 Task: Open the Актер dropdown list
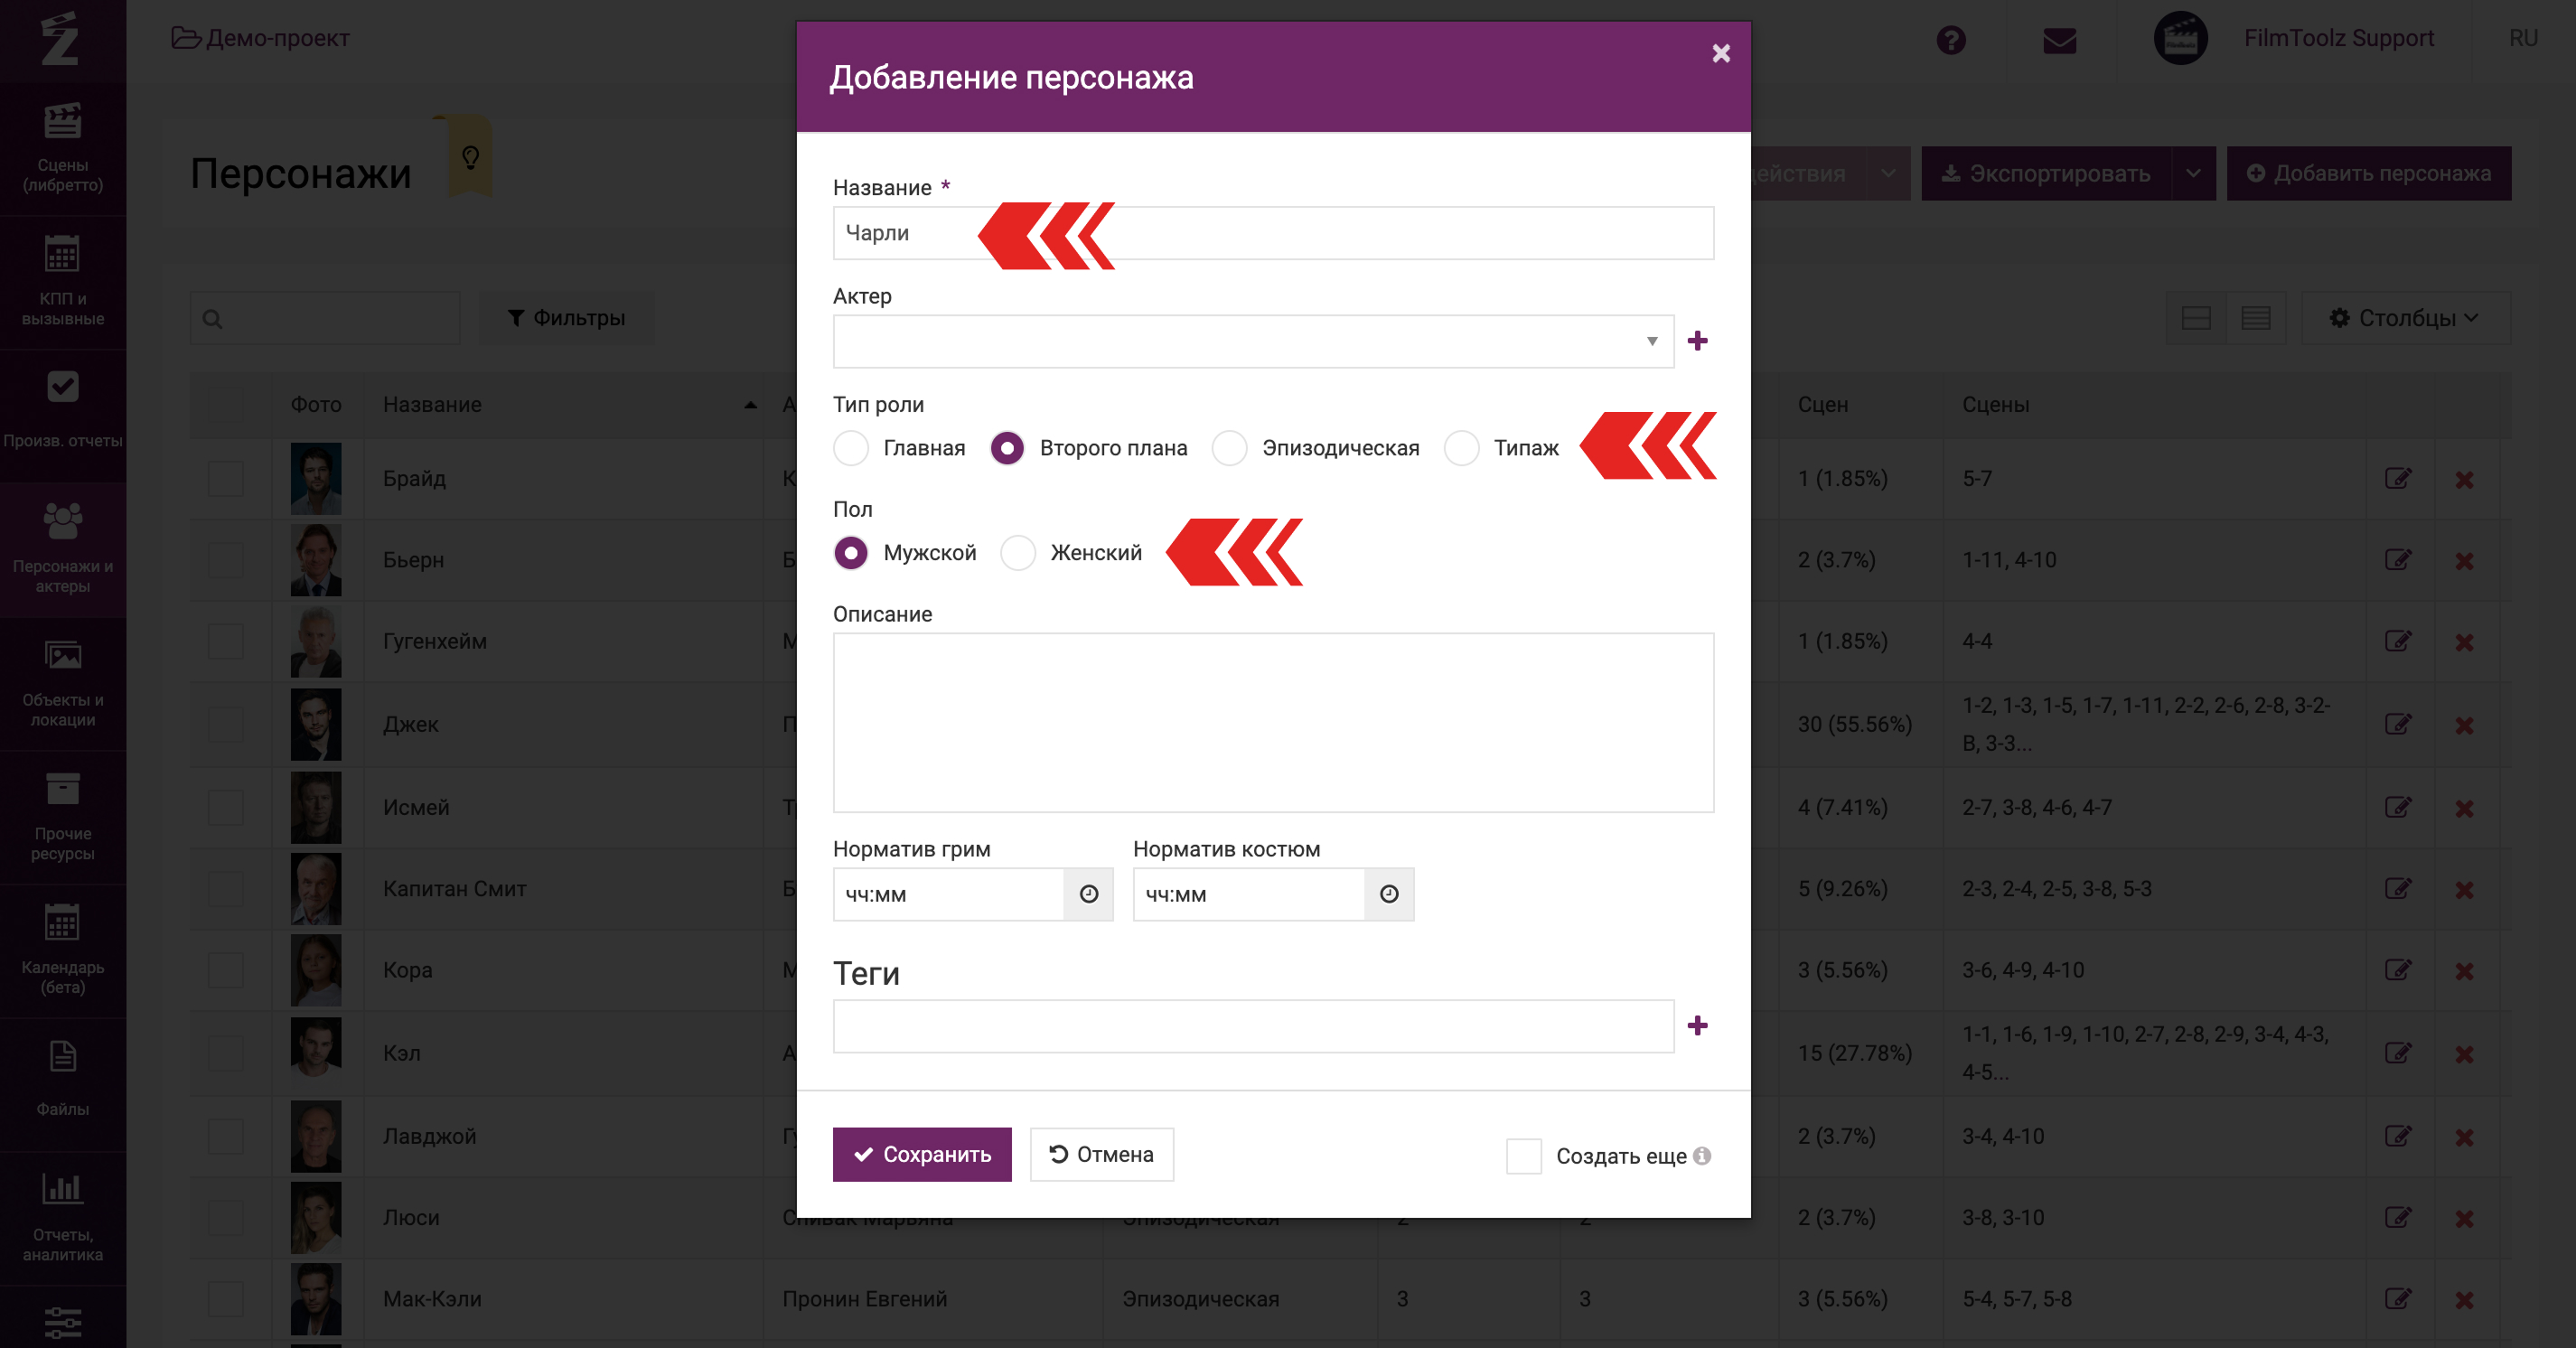coord(1252,341)
